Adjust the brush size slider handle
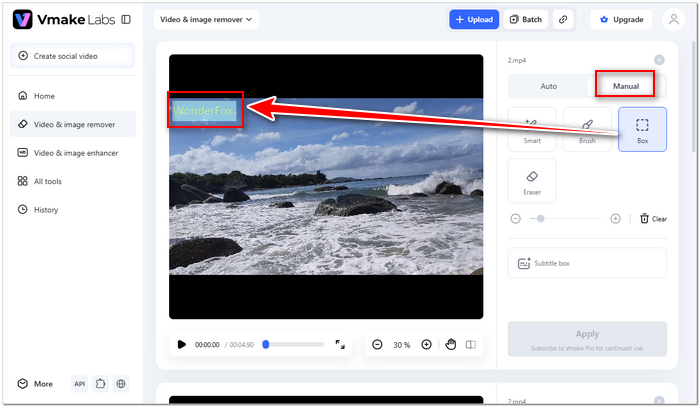Image resolution: width=700 pixels, height=407 pixels. pos(540,219)
